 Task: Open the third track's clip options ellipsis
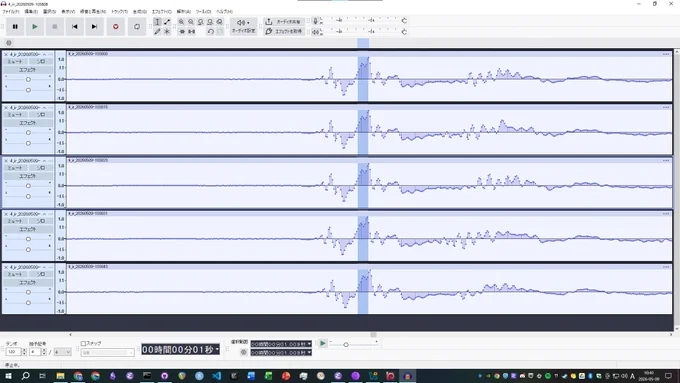(666, 160)
